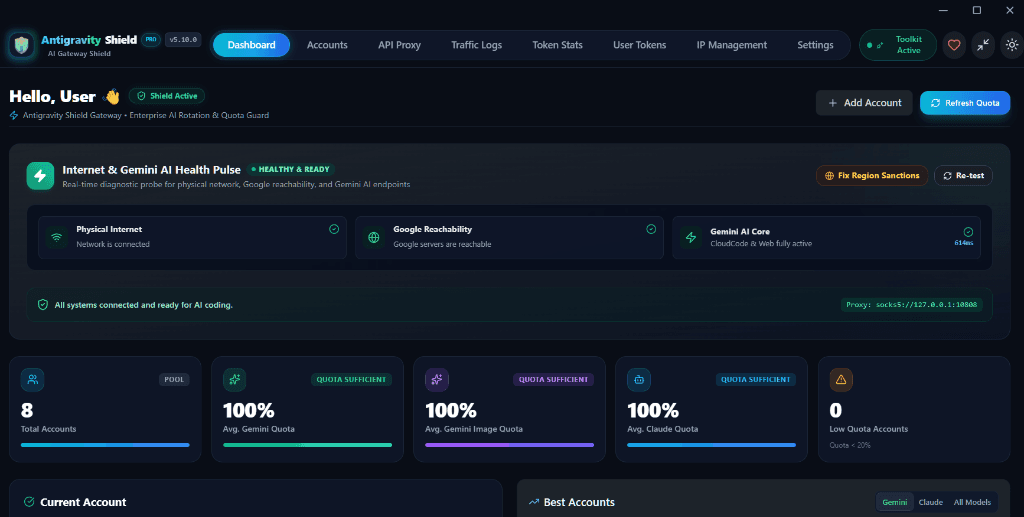This screenshot has width=1024, height=517.
Task: Click the Avg. Gemini Quota progress bar
Action: click(308, 445)
